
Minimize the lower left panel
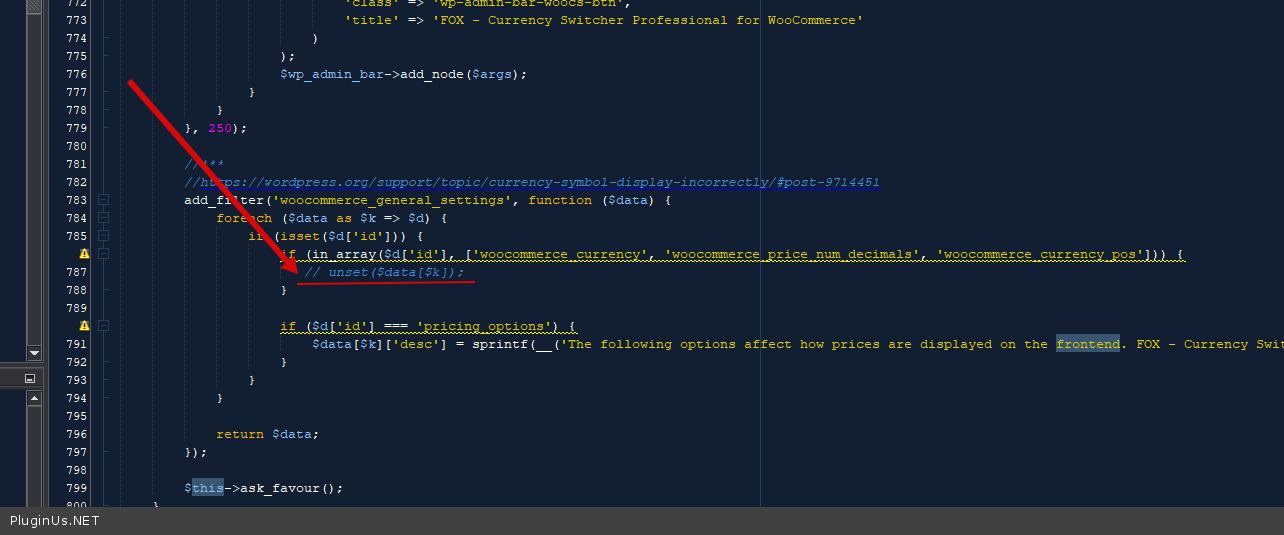pos(30,378)
